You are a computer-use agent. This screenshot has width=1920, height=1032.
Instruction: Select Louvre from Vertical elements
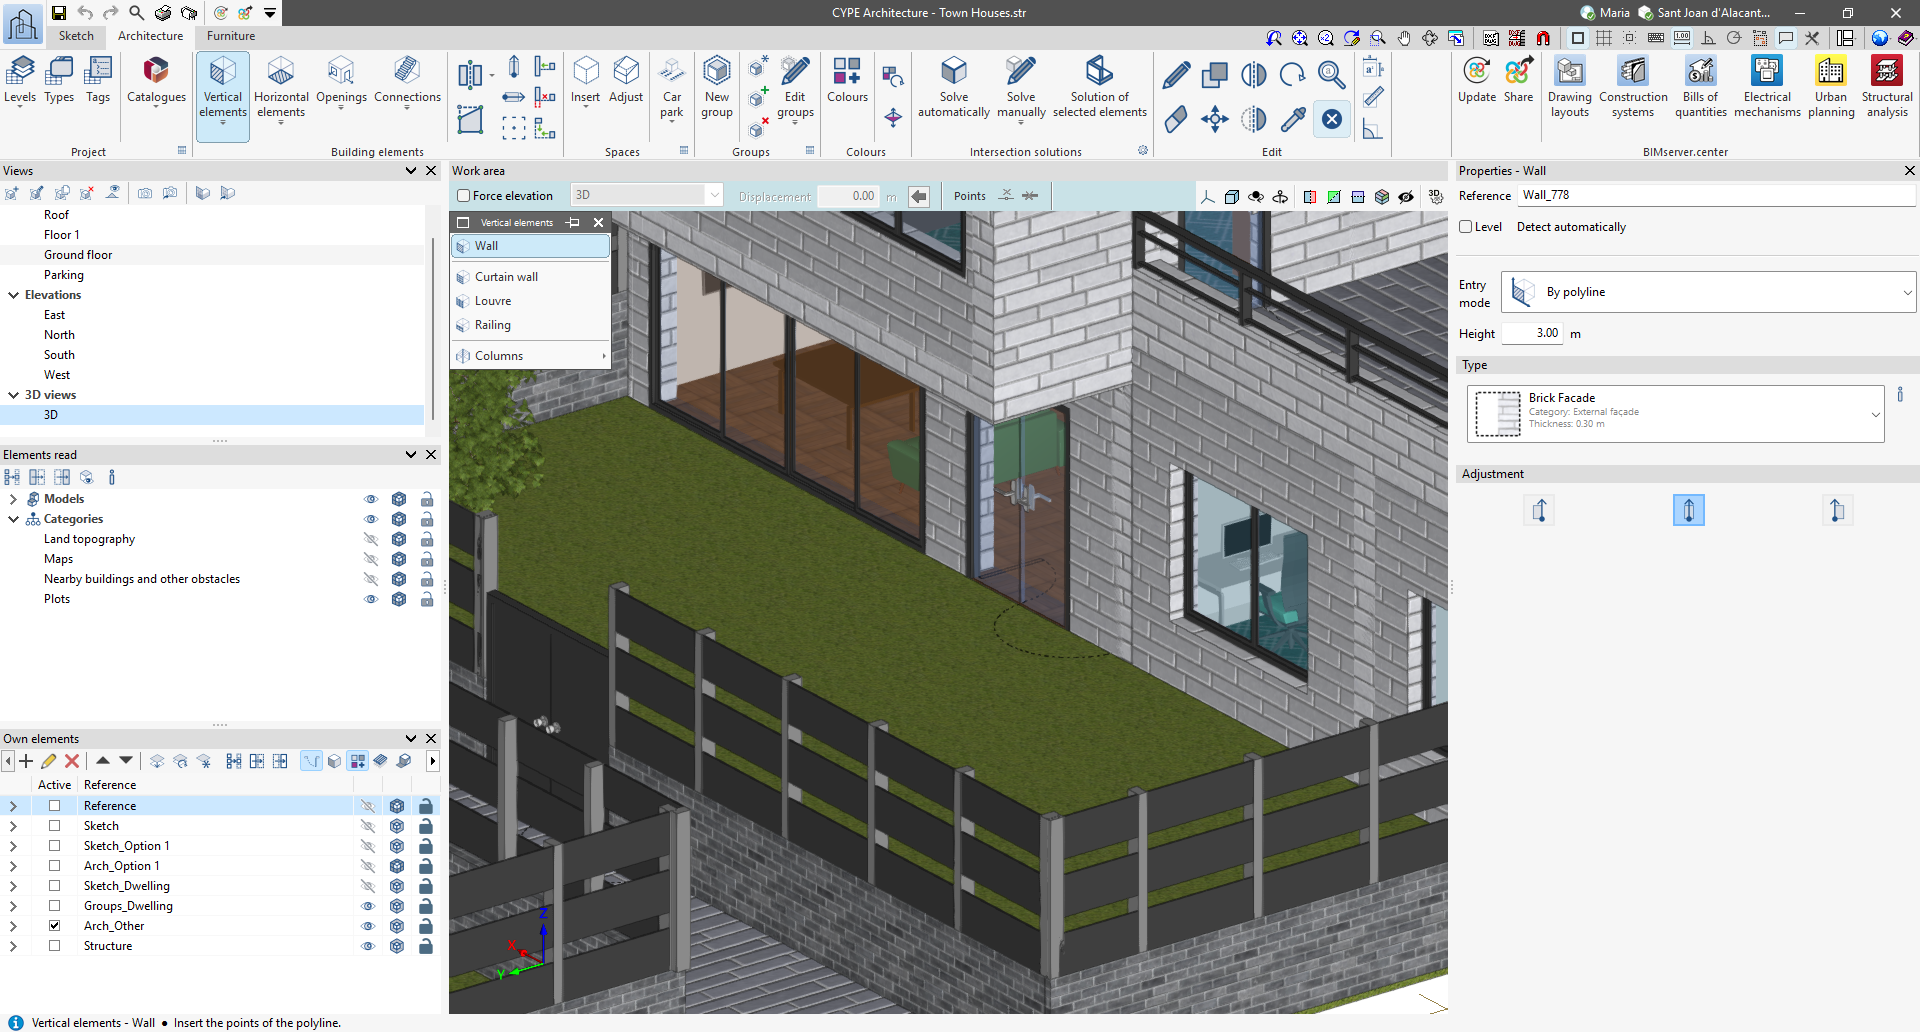[x=531, y=301]
